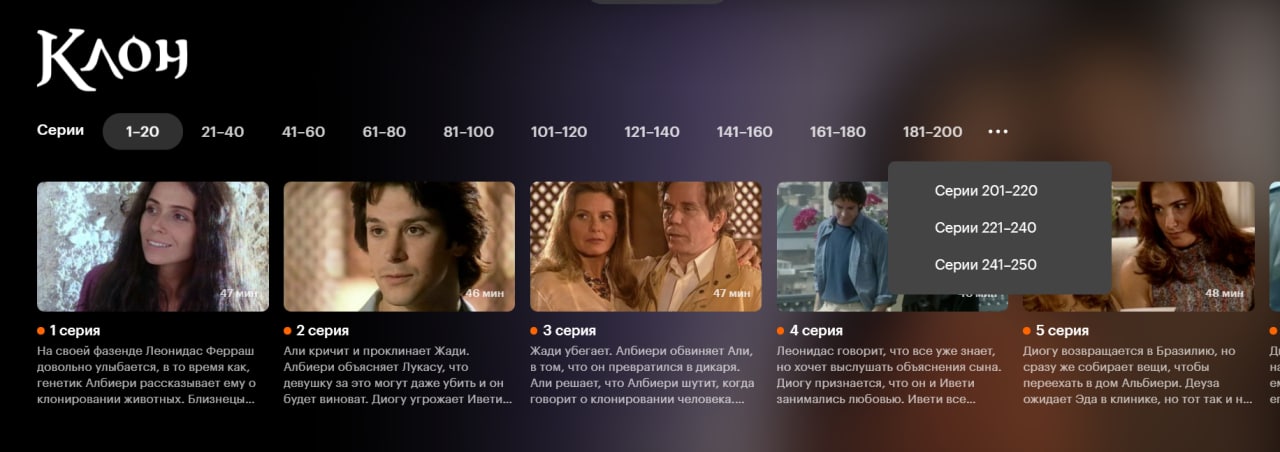
Task: Open the three-dots more episodes menu
Action: pyautogui.click(x=997, y=132)
